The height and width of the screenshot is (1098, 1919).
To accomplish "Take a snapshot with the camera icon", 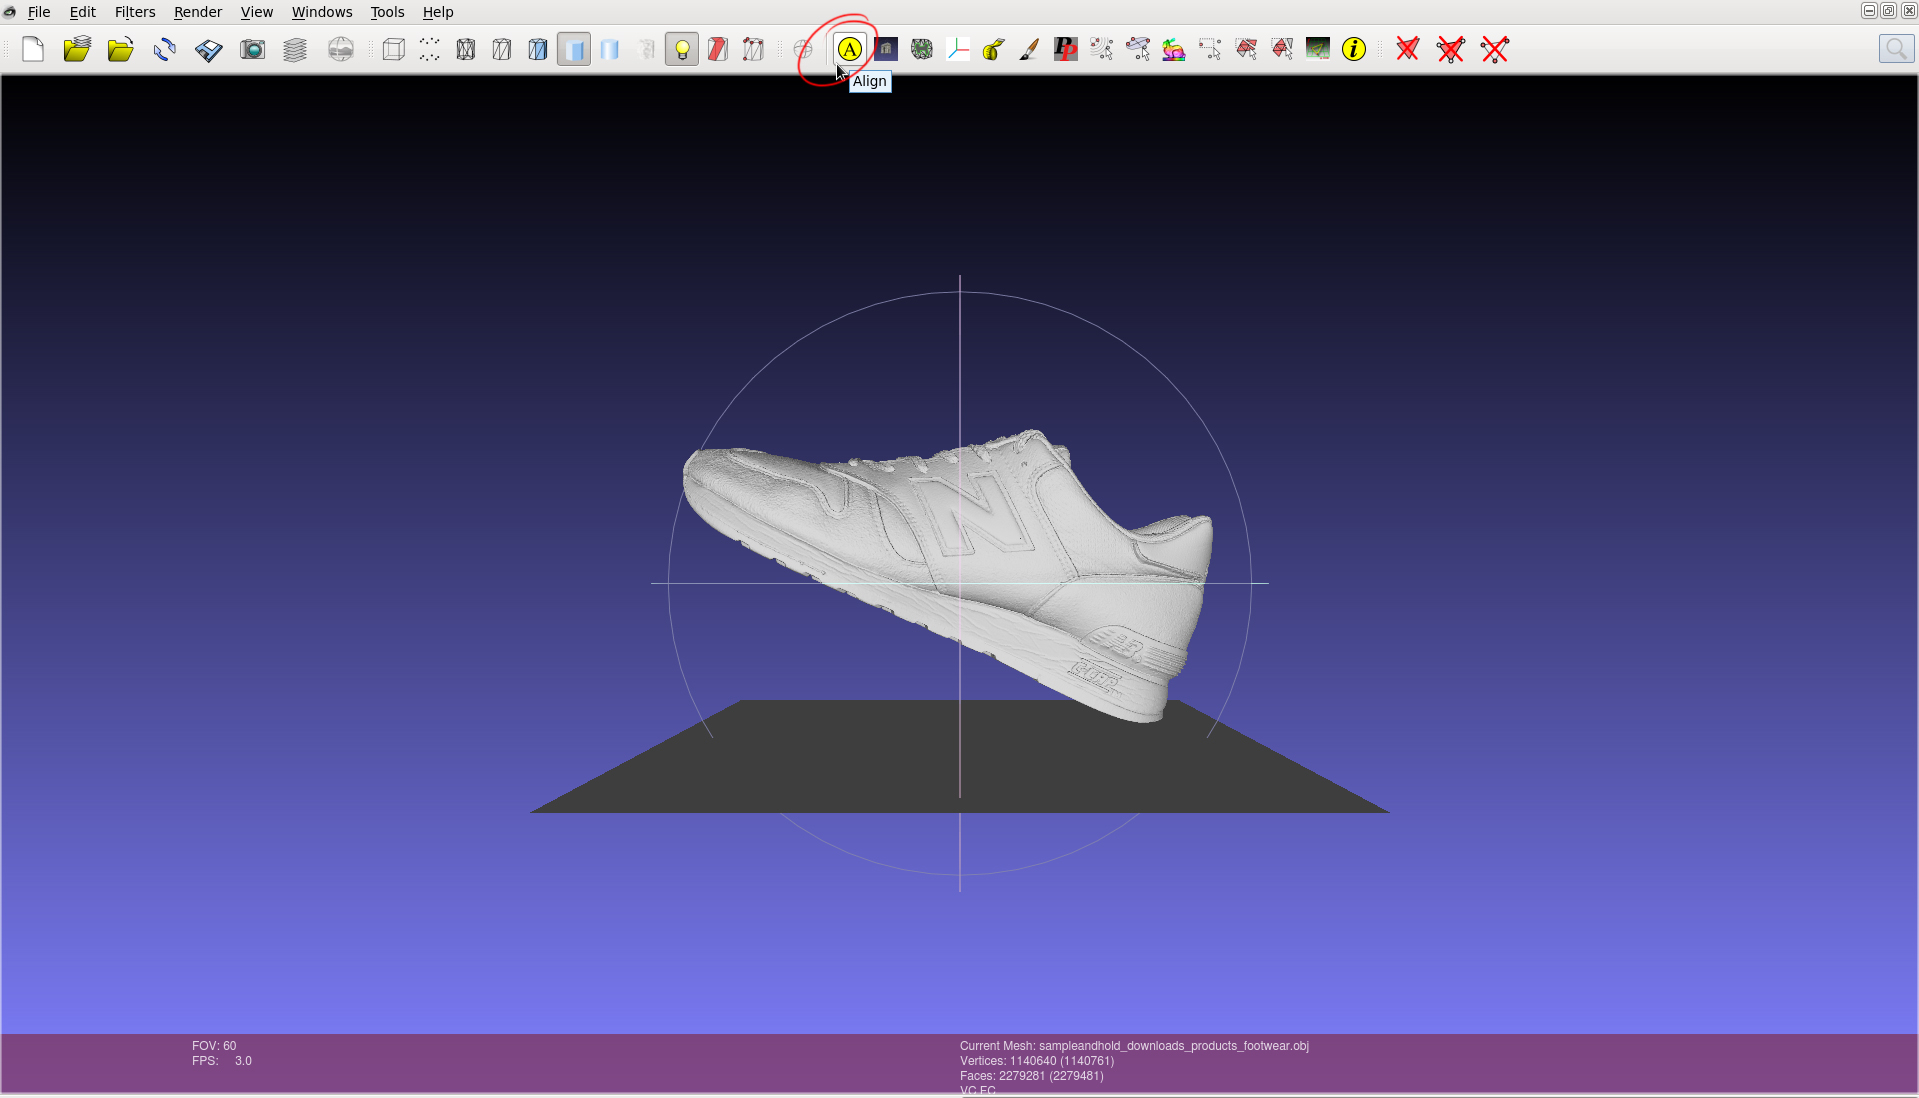I will click(x=253, y=49).
